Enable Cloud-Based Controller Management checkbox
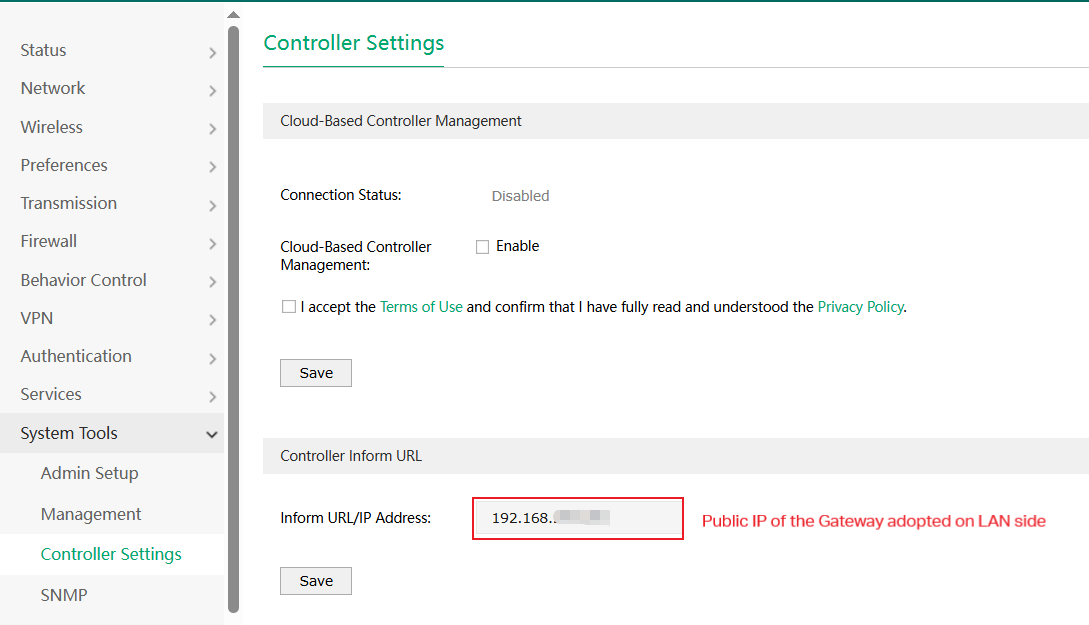This screenshot has height=625, width=1089. pos(482,247)
